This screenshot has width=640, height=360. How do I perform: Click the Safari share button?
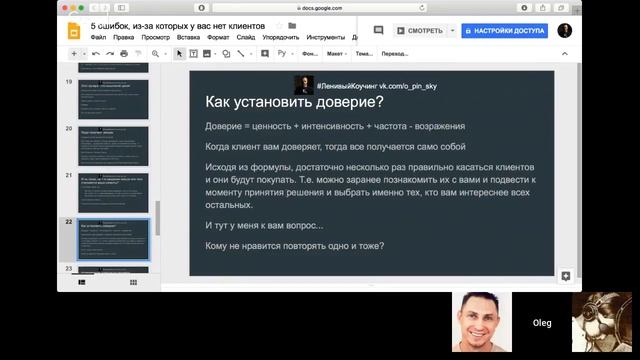coord(542,8)
